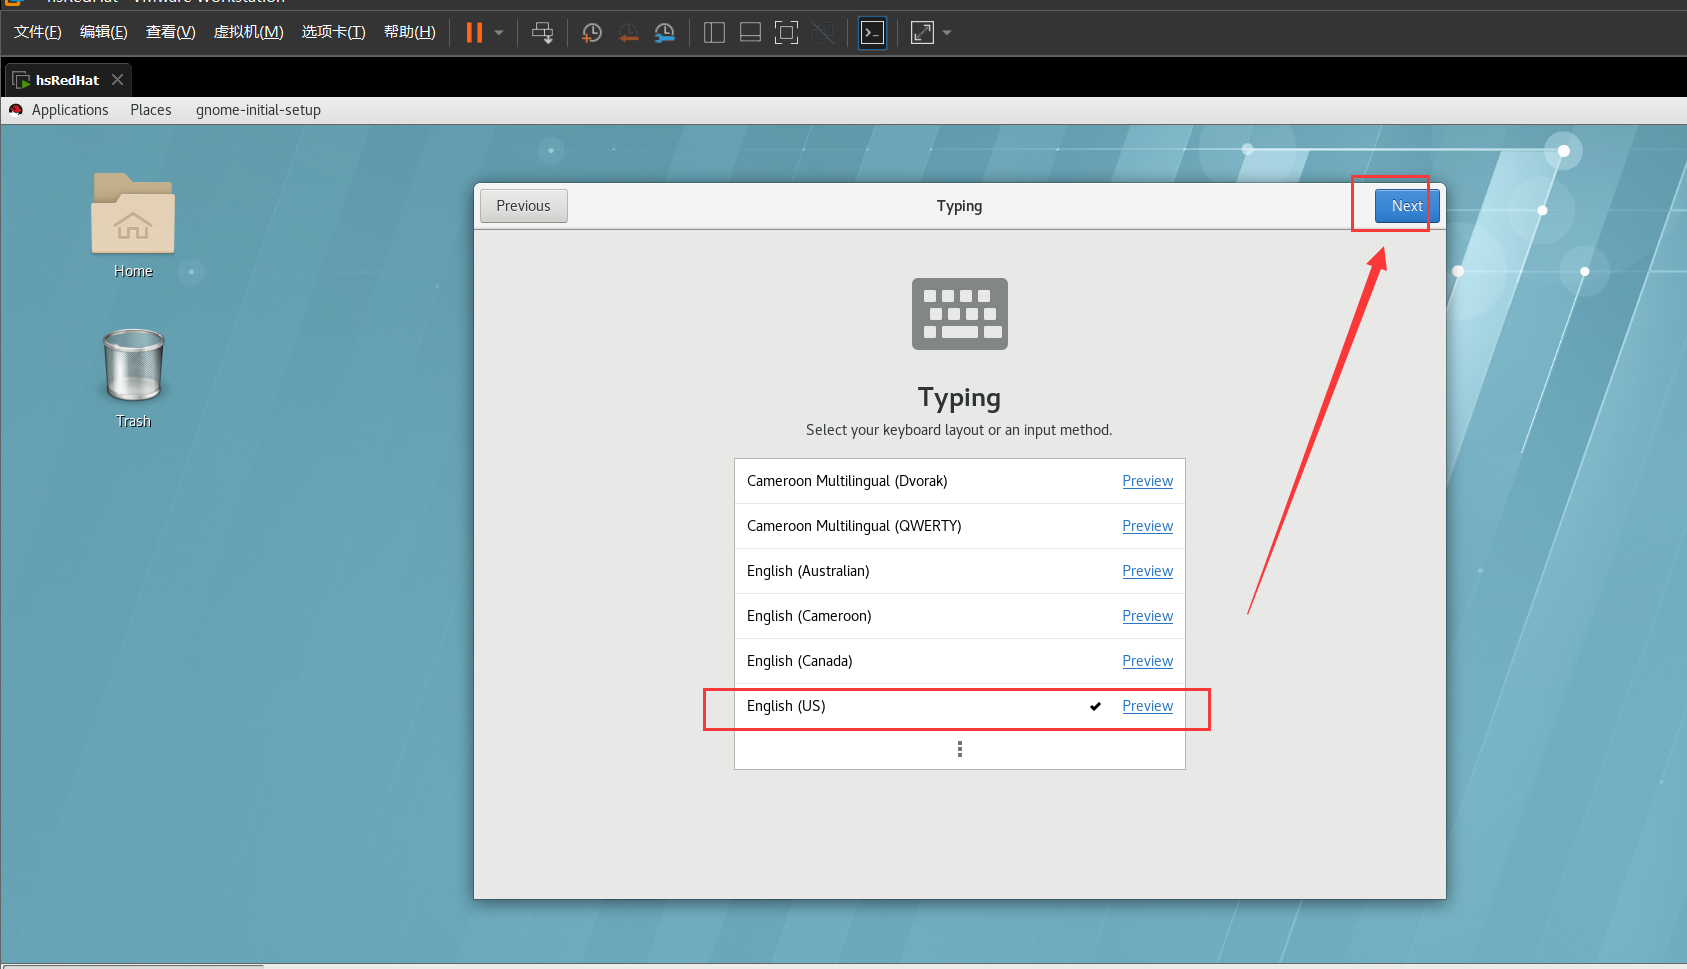Viewport: 1687px width, 969px height.
Task: Show the library sidebar panel
Action: (x=714, y=32)
